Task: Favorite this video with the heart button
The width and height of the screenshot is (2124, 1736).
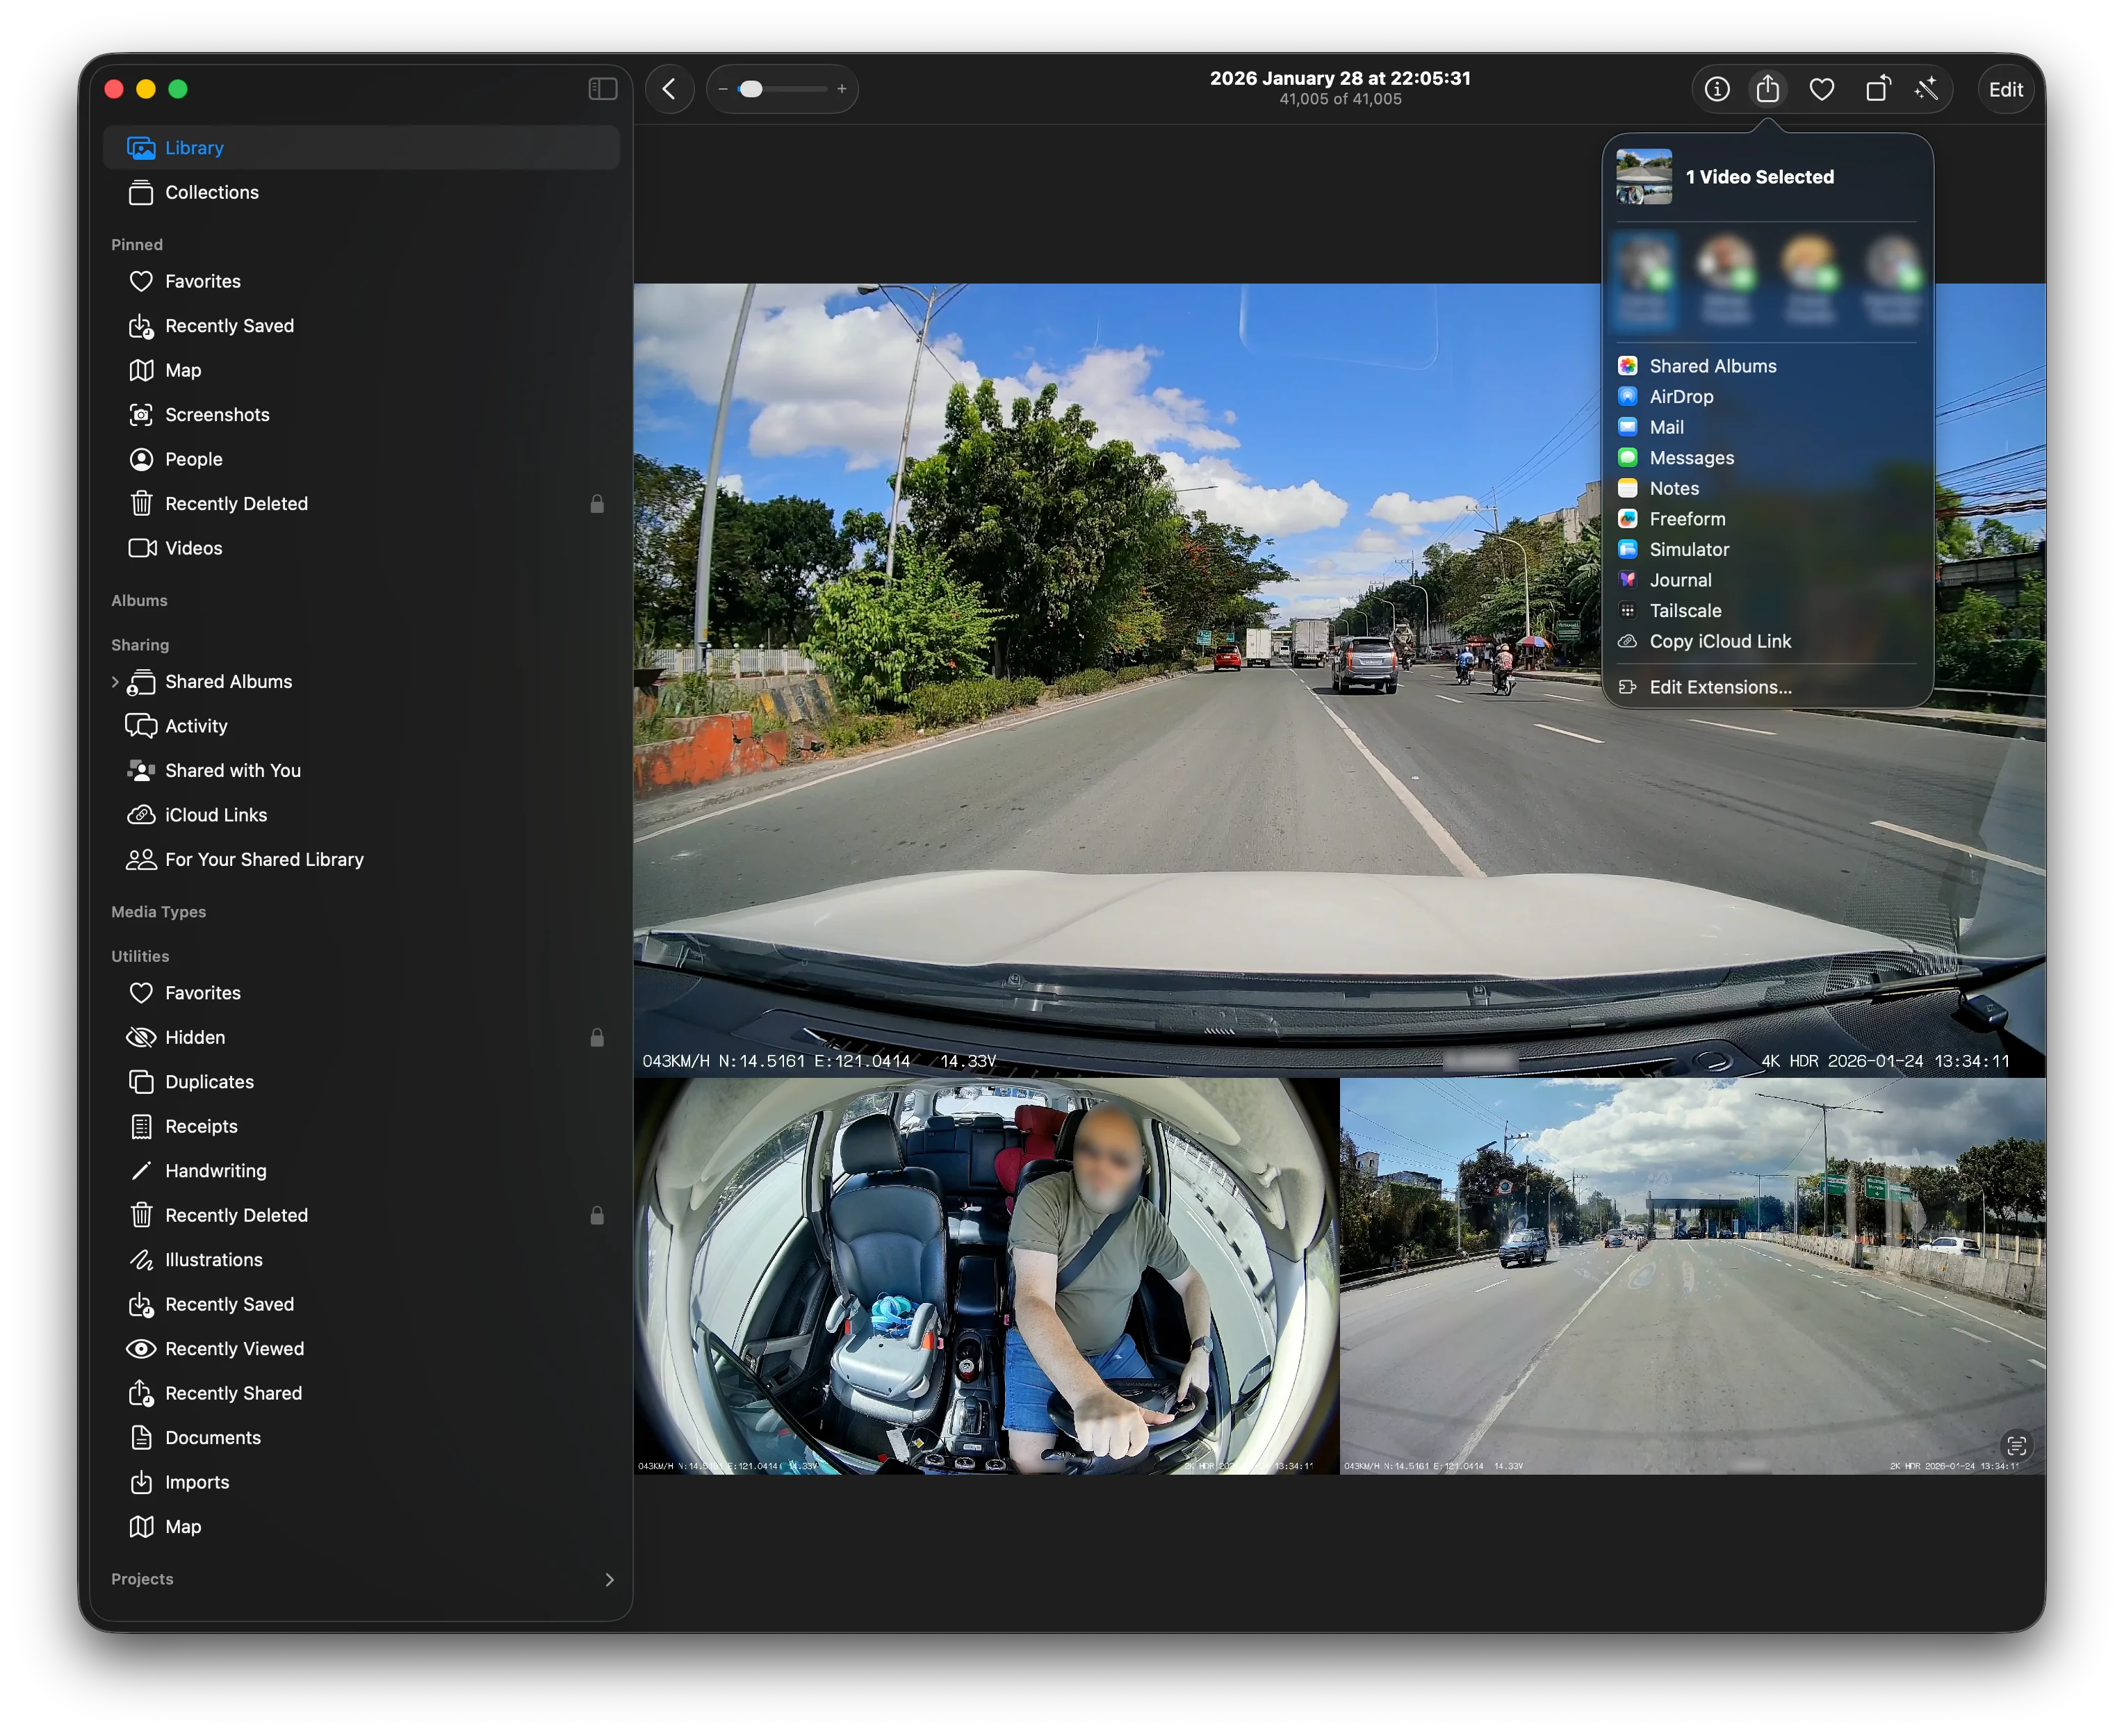Action: pyautogui.click(x=1822, y=89)
